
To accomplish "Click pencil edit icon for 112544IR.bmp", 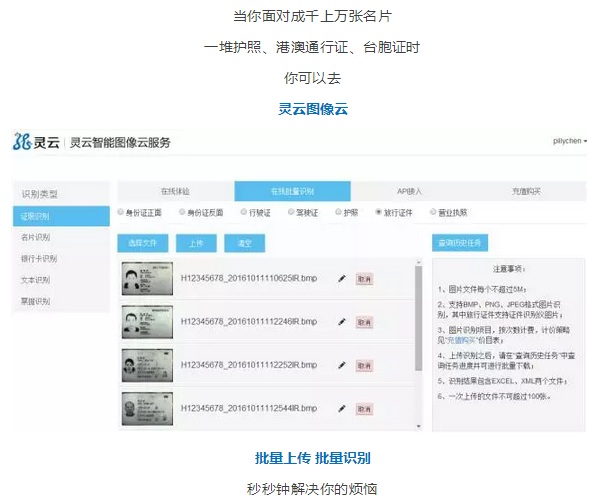I will [342, 409].
